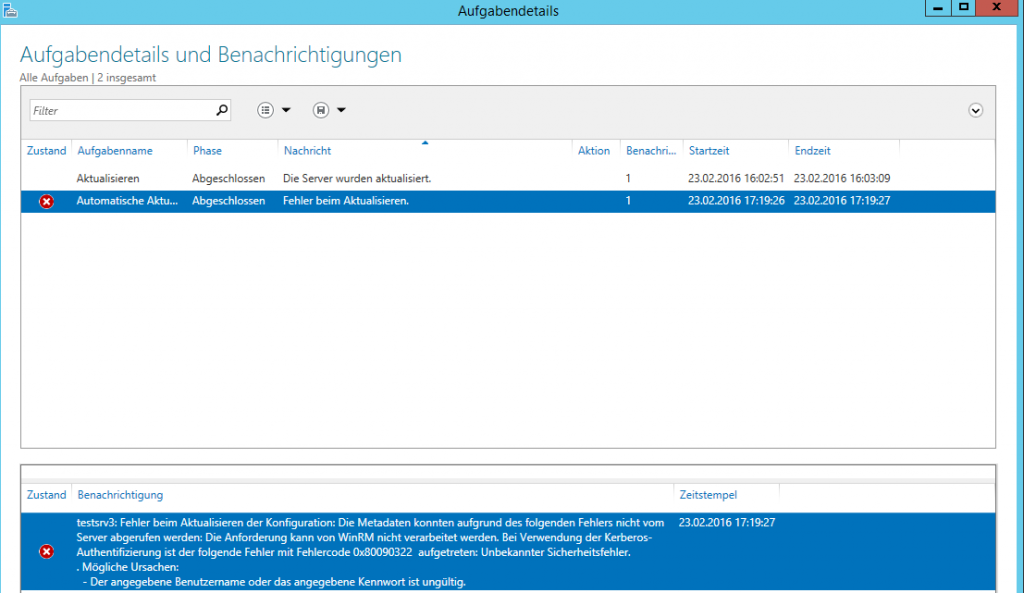Open the list query options icon
This screenshot has width=1024, height=593.
[x=265, y=110]
